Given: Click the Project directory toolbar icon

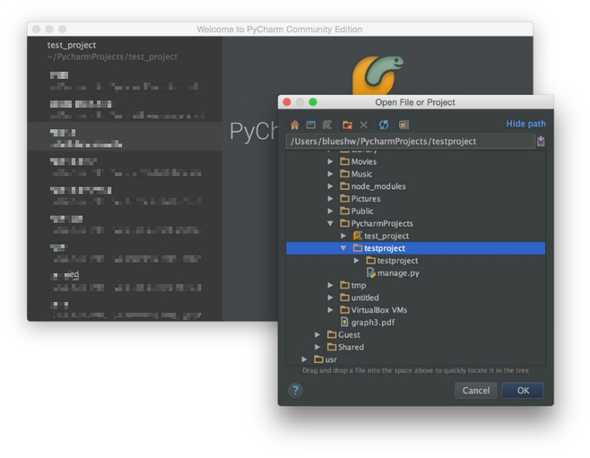Looking at the screenshot, I should pyautogui.click(x=328, y=125).
